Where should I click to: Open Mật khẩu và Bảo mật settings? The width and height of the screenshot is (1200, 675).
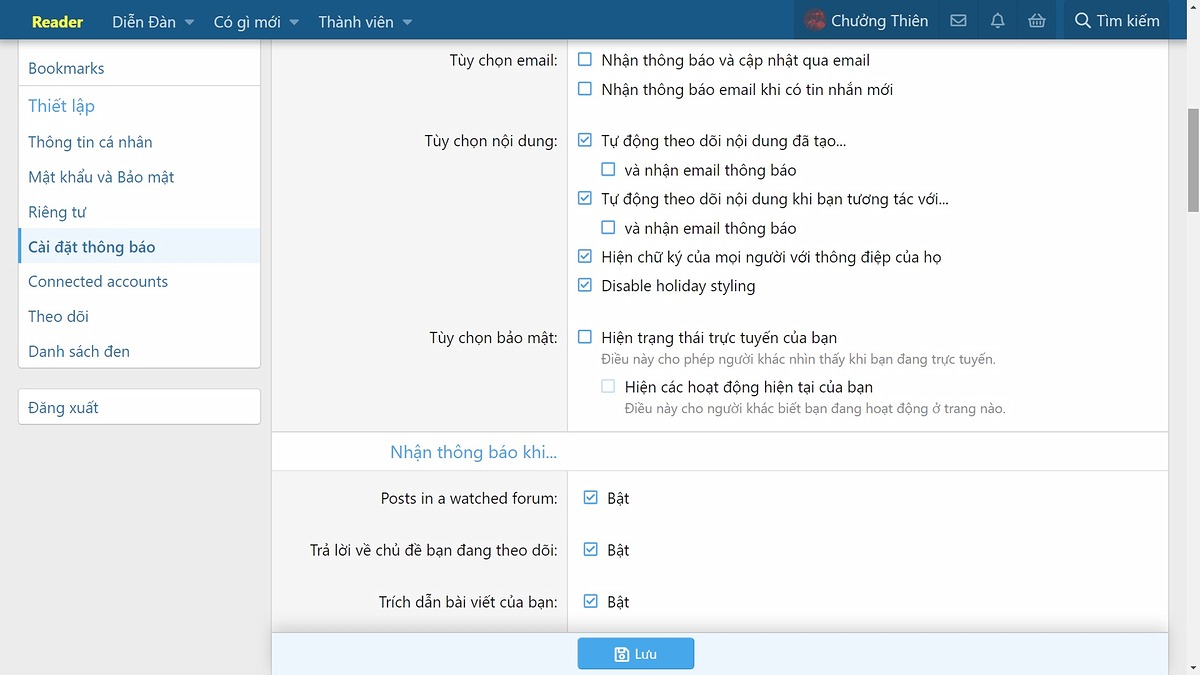click(101, 177)
